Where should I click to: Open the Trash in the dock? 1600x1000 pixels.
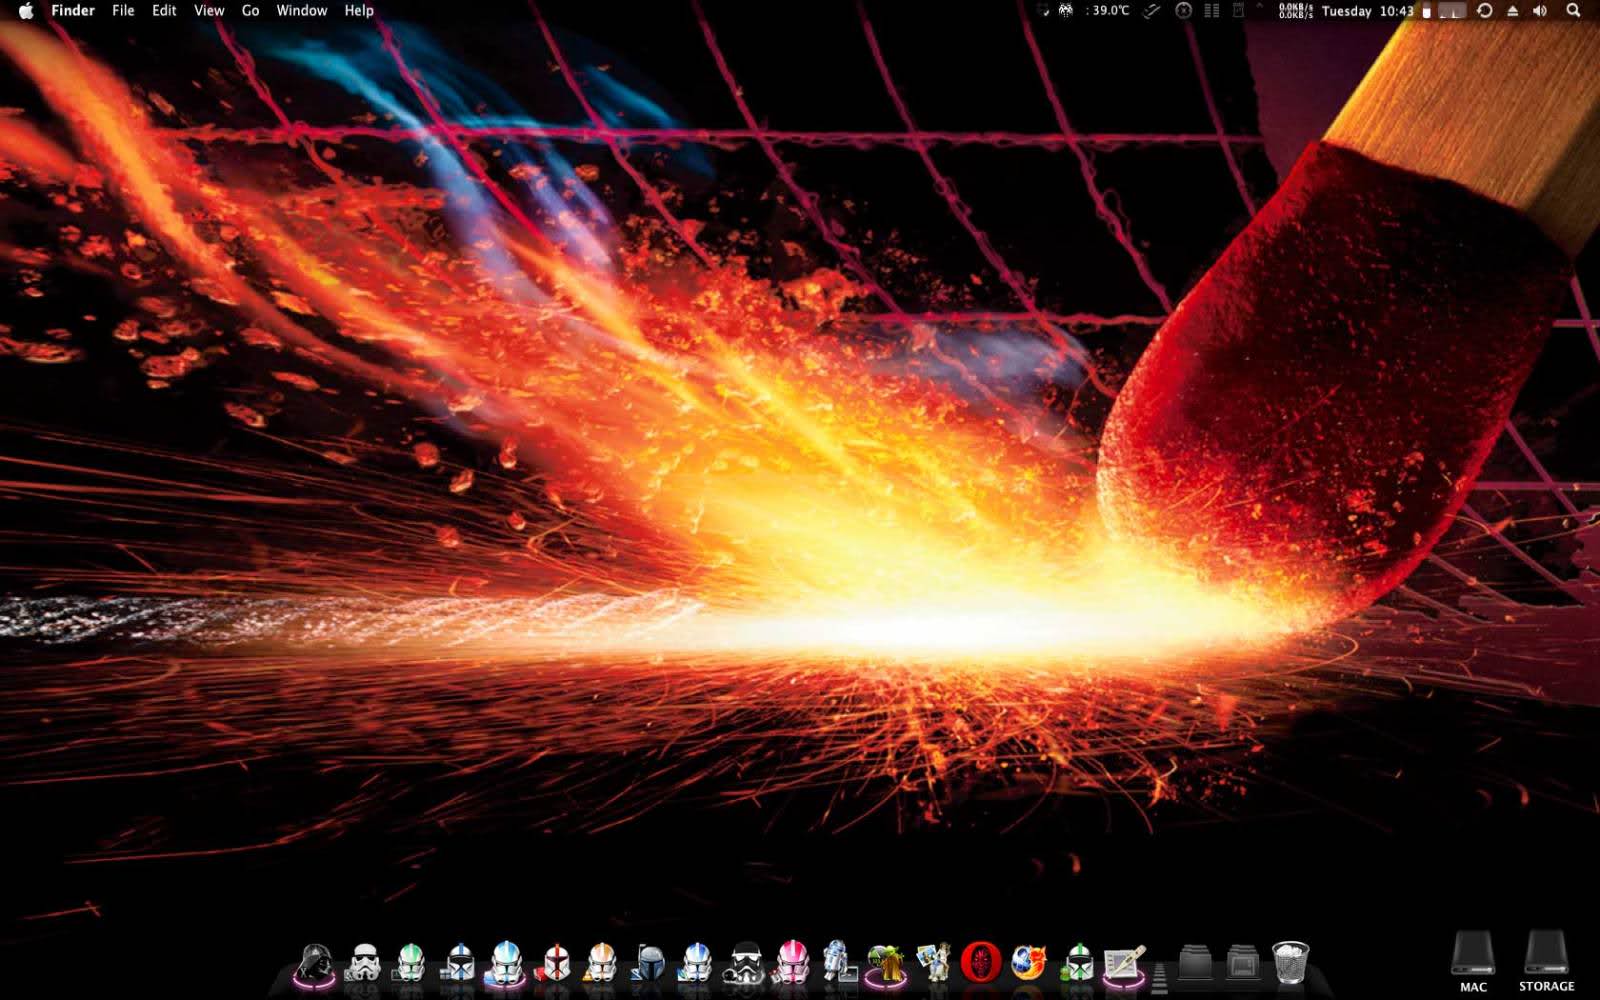tap(1290, 963)
